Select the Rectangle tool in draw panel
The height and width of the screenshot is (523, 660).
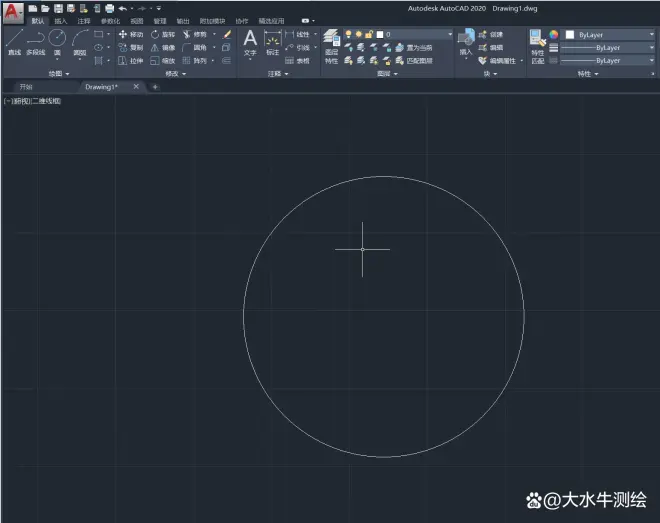[x=98, y=34]
